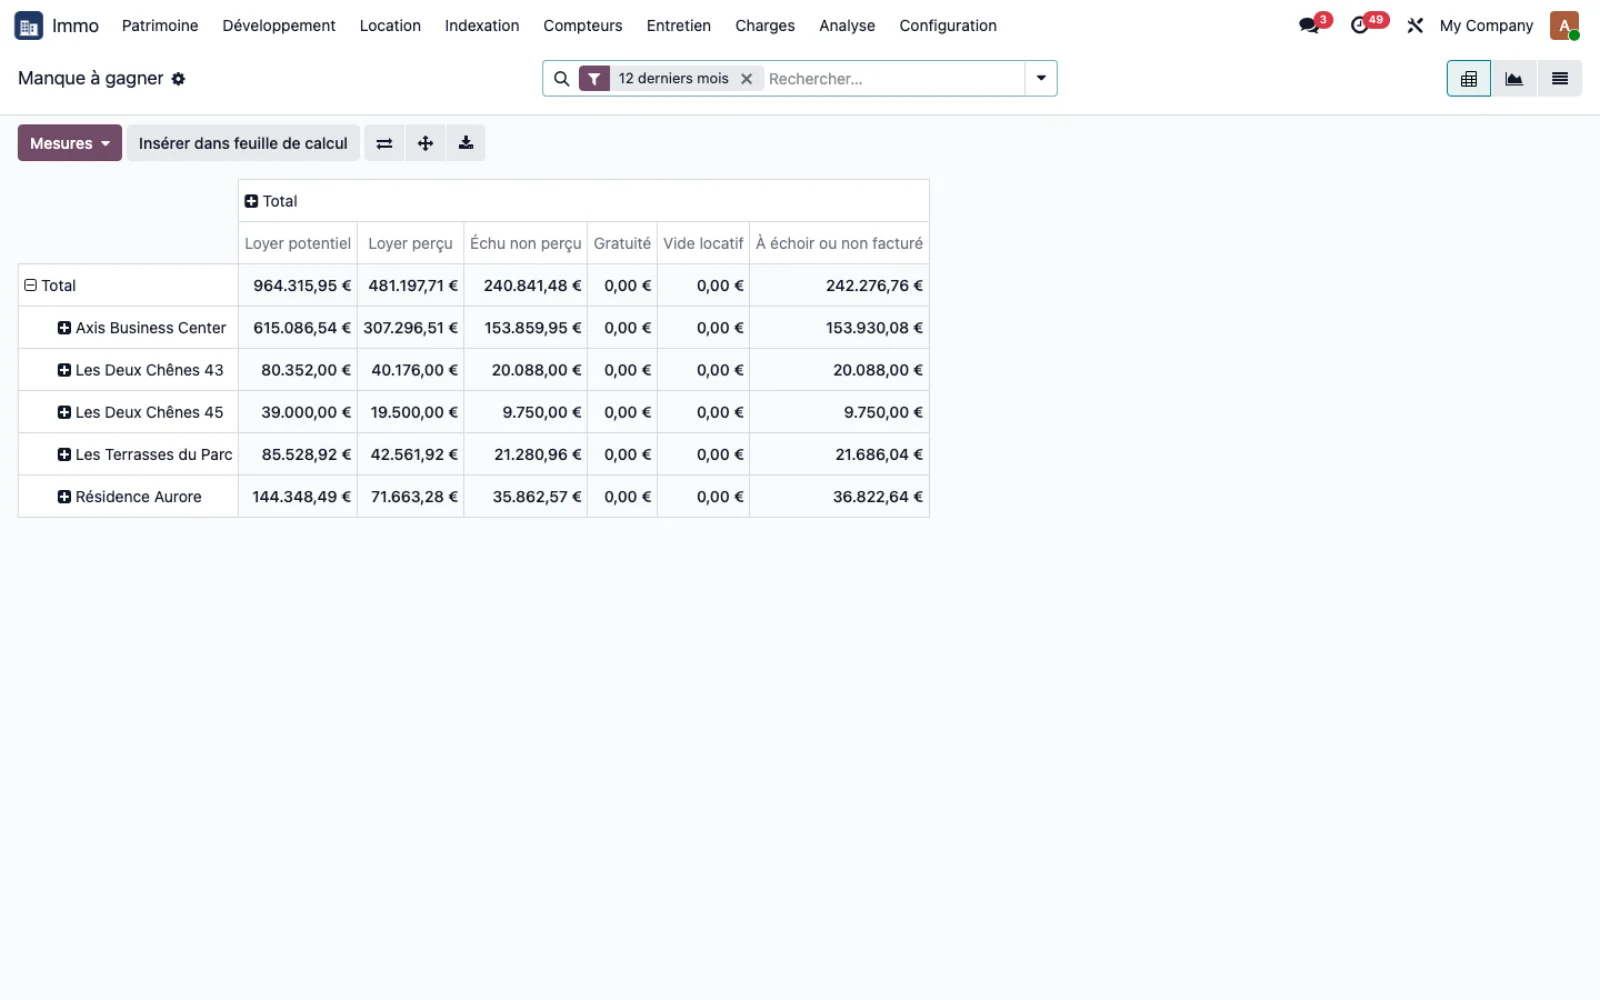Open the Configuration menu
The image size is (1600, 1000).
click(x=948, y=26)
